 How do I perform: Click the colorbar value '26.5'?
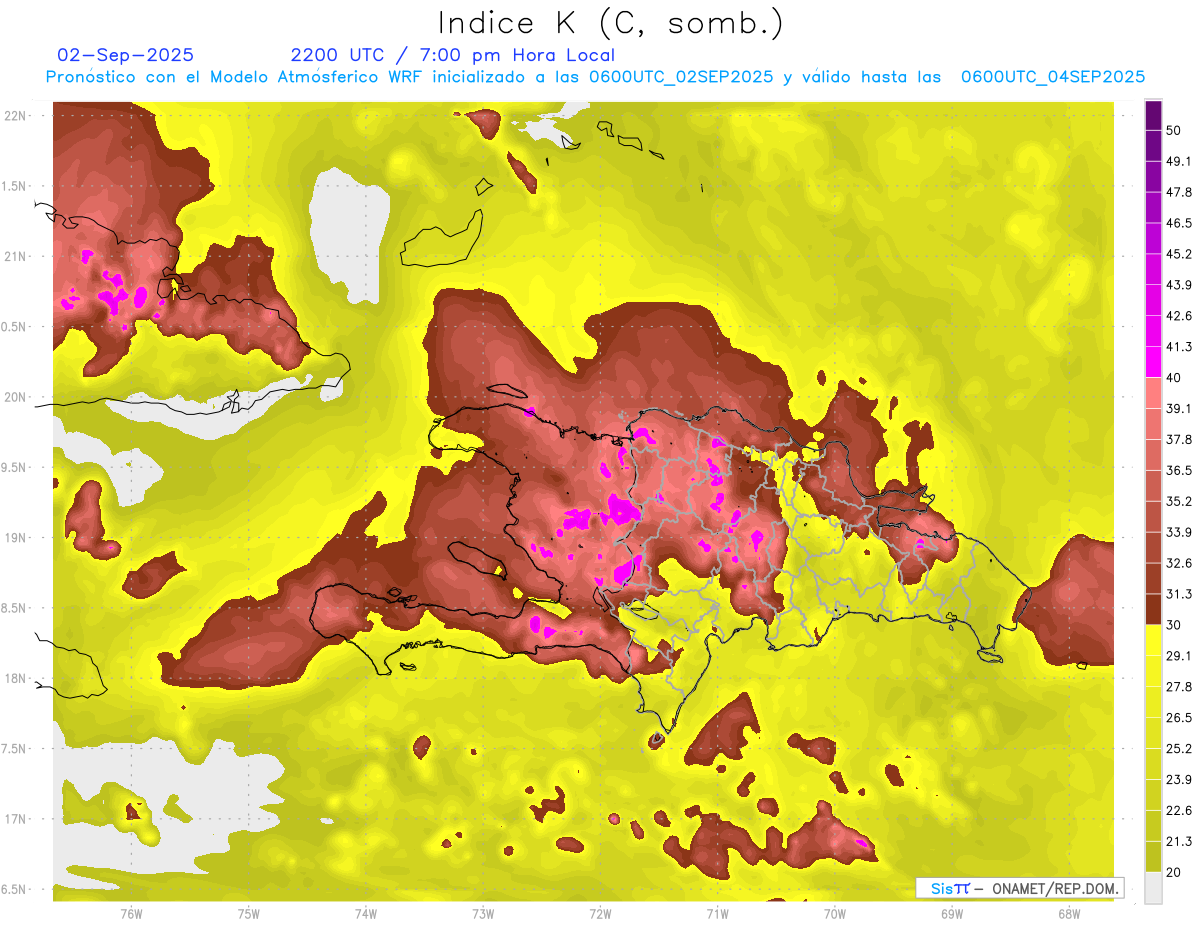(1178, 717)
